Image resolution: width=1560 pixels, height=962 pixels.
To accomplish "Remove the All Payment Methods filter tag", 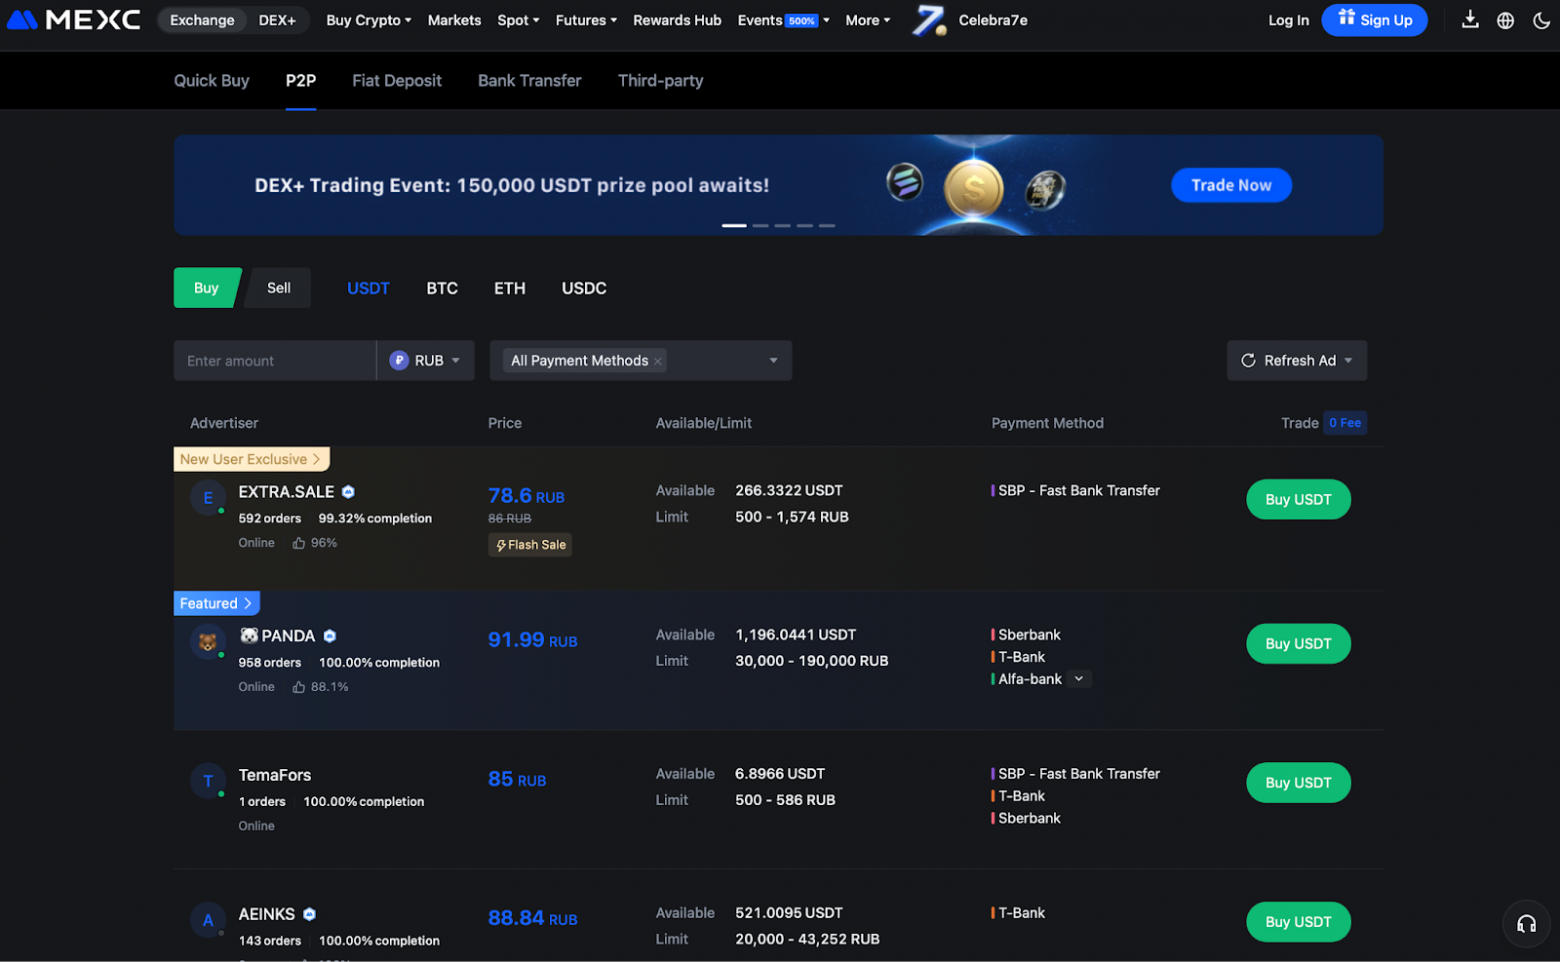I will [658, 362].
